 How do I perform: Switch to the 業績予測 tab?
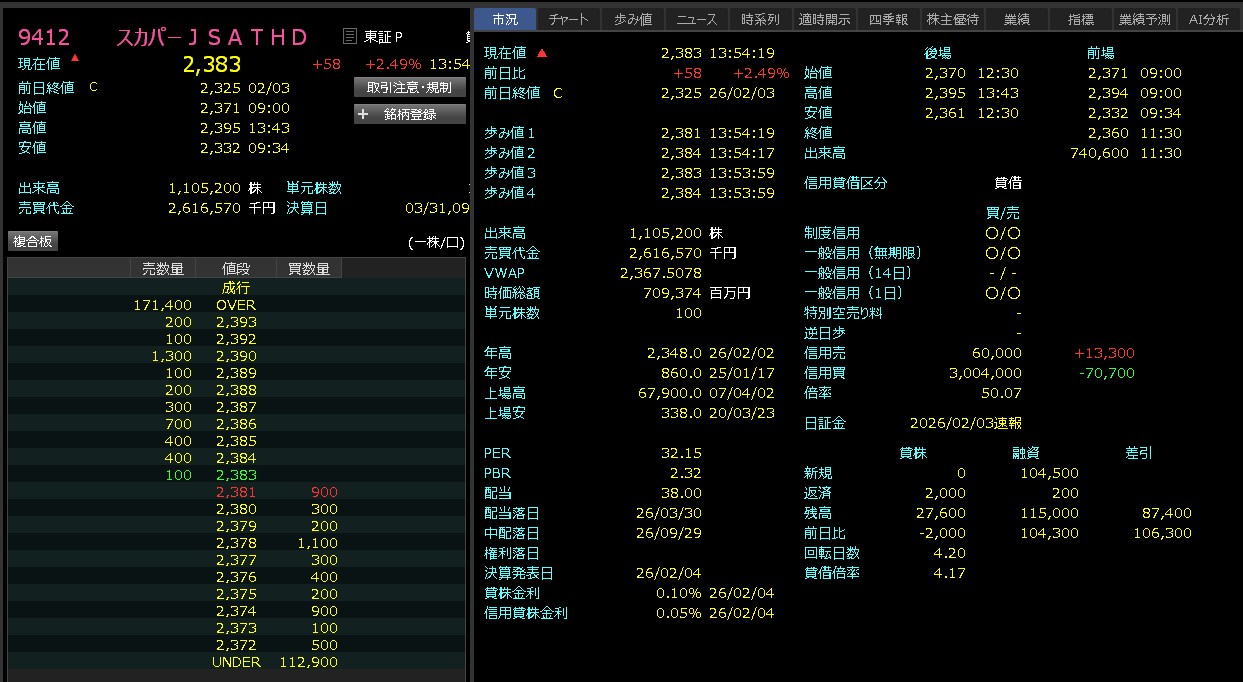(1145, 19)
